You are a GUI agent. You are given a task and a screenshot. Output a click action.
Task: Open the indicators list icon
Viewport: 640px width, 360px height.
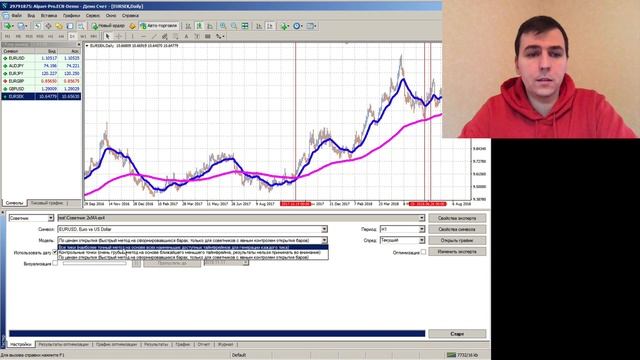click(284, 26)
